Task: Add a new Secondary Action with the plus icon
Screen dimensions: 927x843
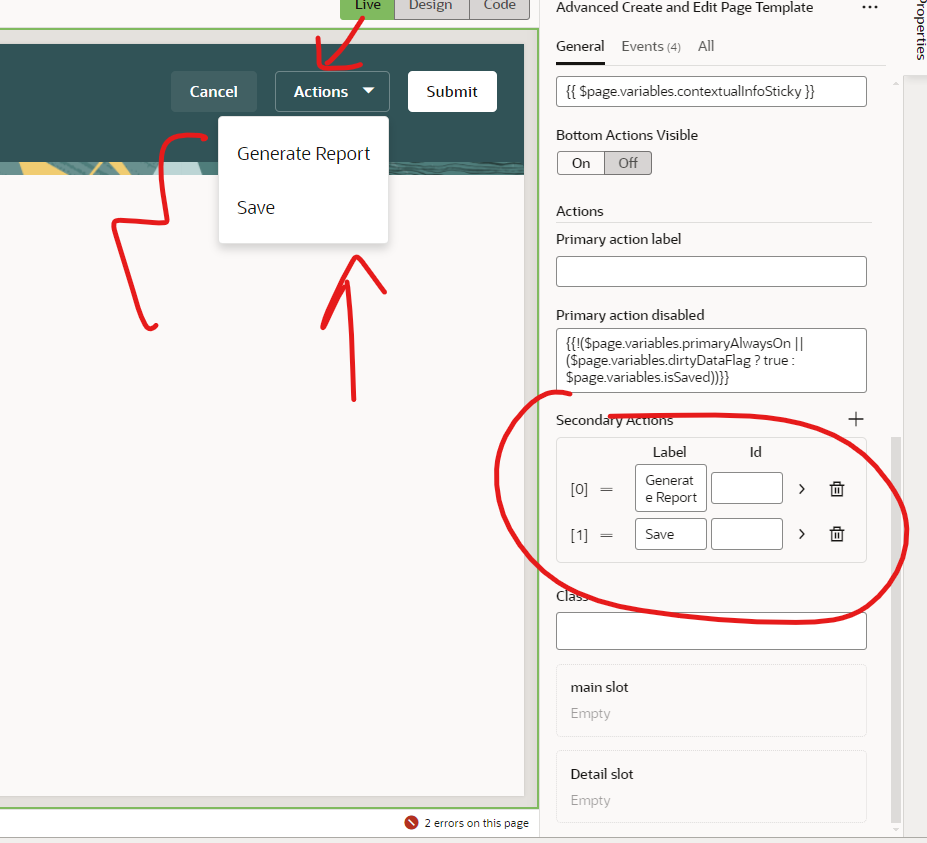Action: (x=855, y=419)
